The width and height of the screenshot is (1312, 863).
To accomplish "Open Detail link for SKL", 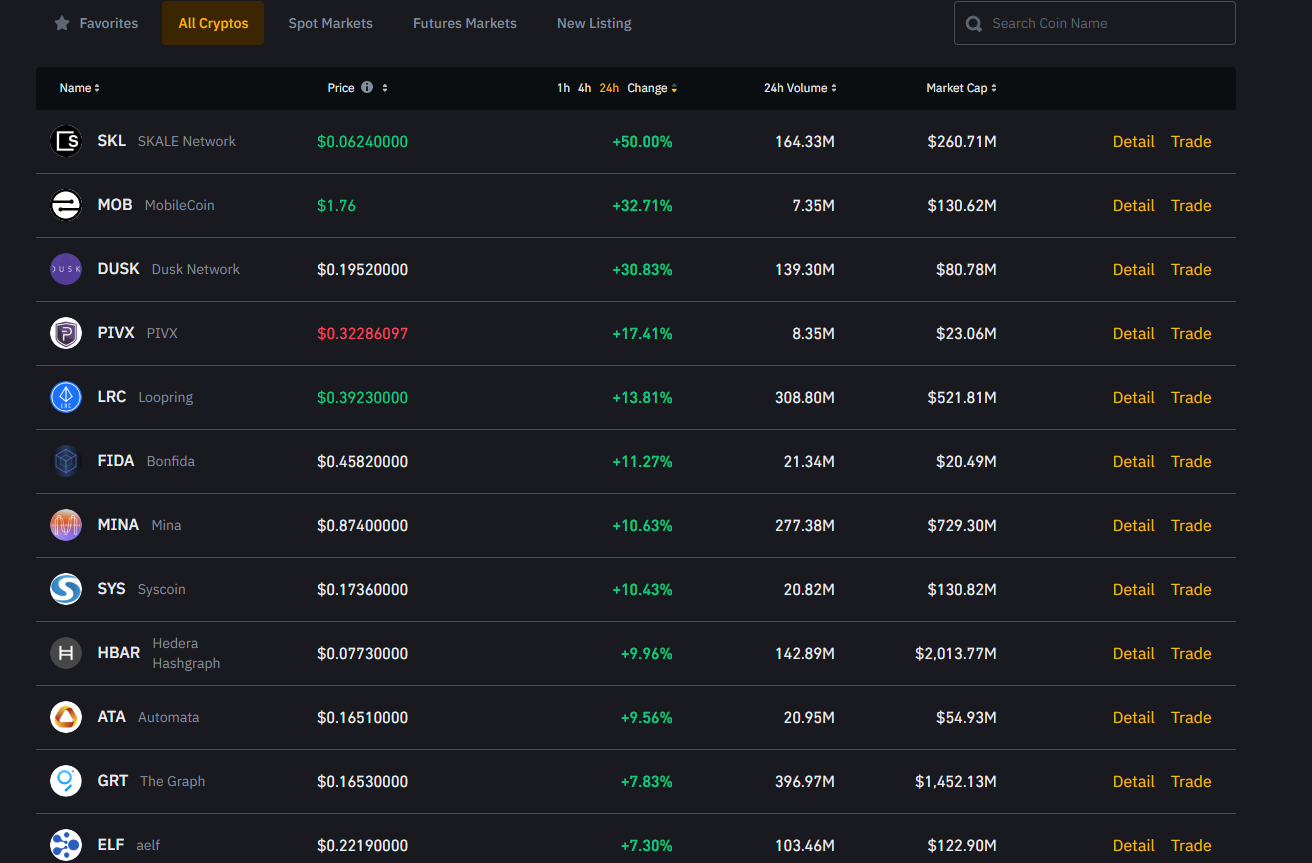I will click(1133, 141).
